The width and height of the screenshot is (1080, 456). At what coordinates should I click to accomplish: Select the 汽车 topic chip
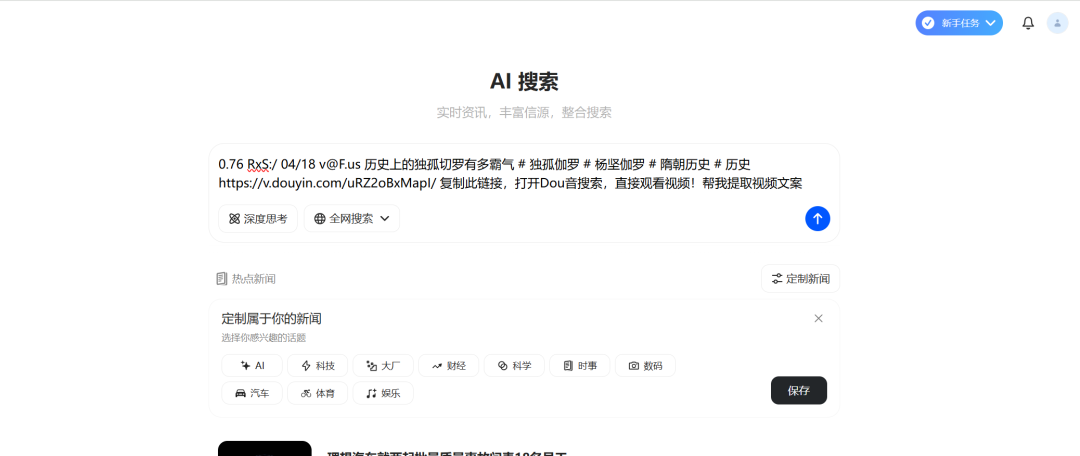[x=252, y=393]
